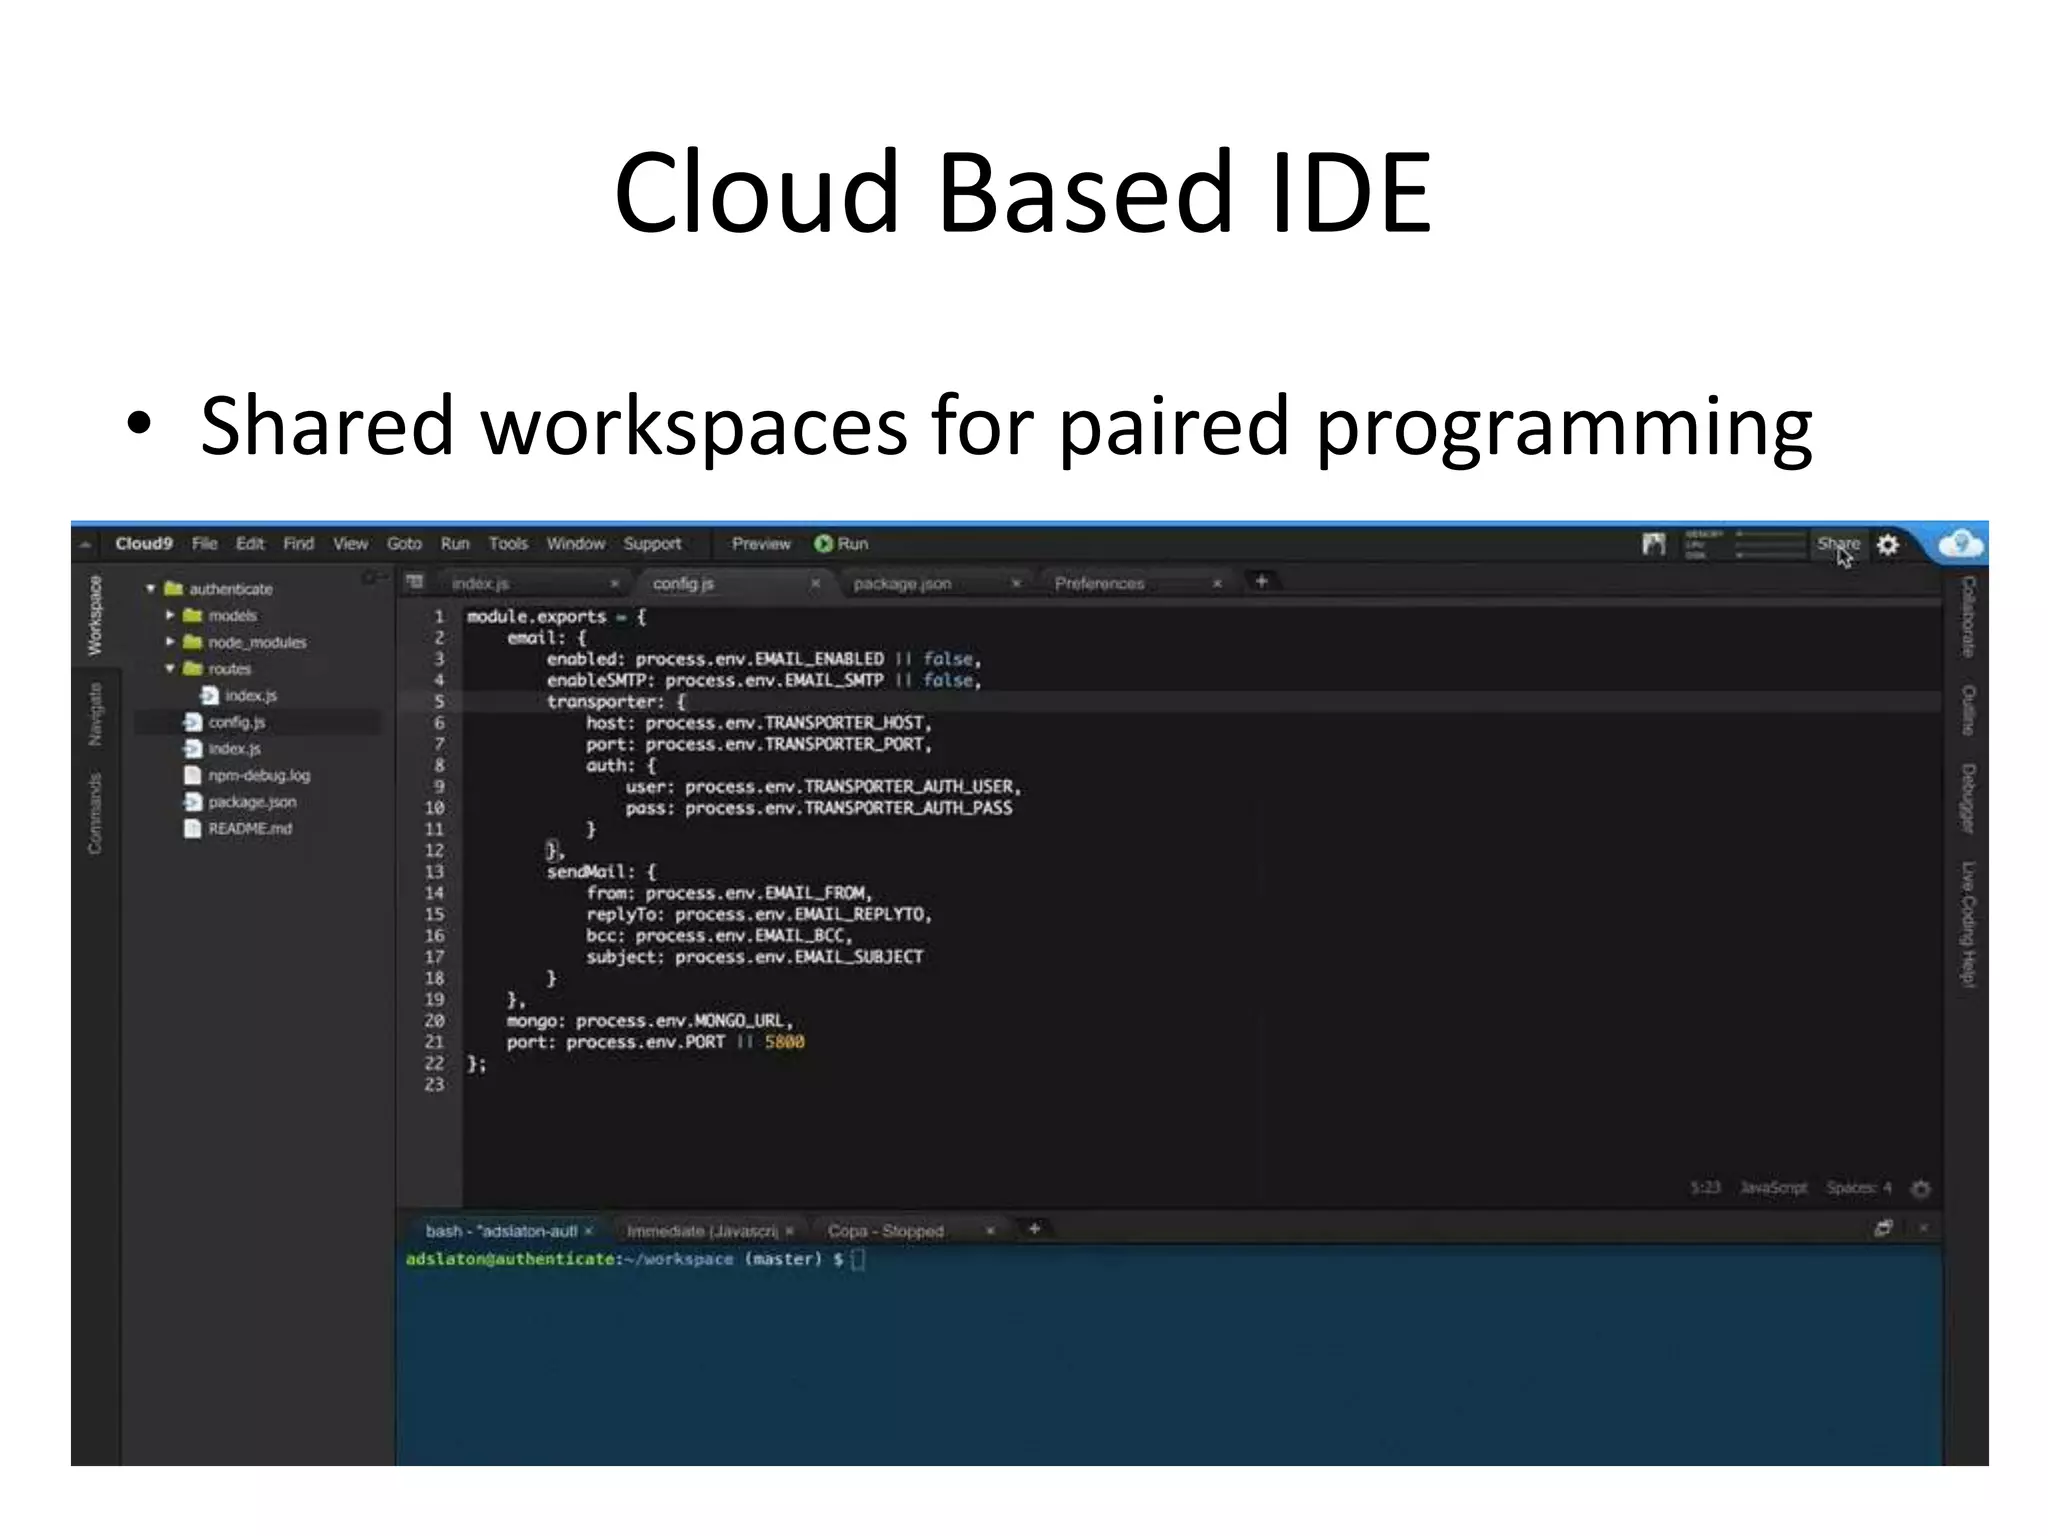This screenshot has height=1536, width=2048.
Task: Click the Share button
Action: [1838, 544]
